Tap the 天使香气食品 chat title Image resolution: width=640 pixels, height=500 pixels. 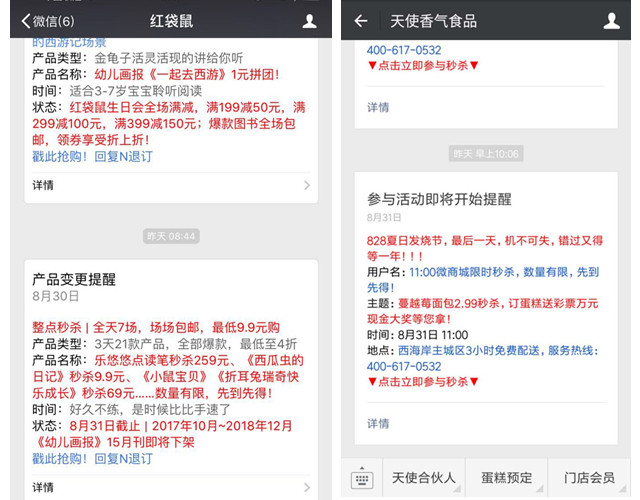(x=433, y=21)
